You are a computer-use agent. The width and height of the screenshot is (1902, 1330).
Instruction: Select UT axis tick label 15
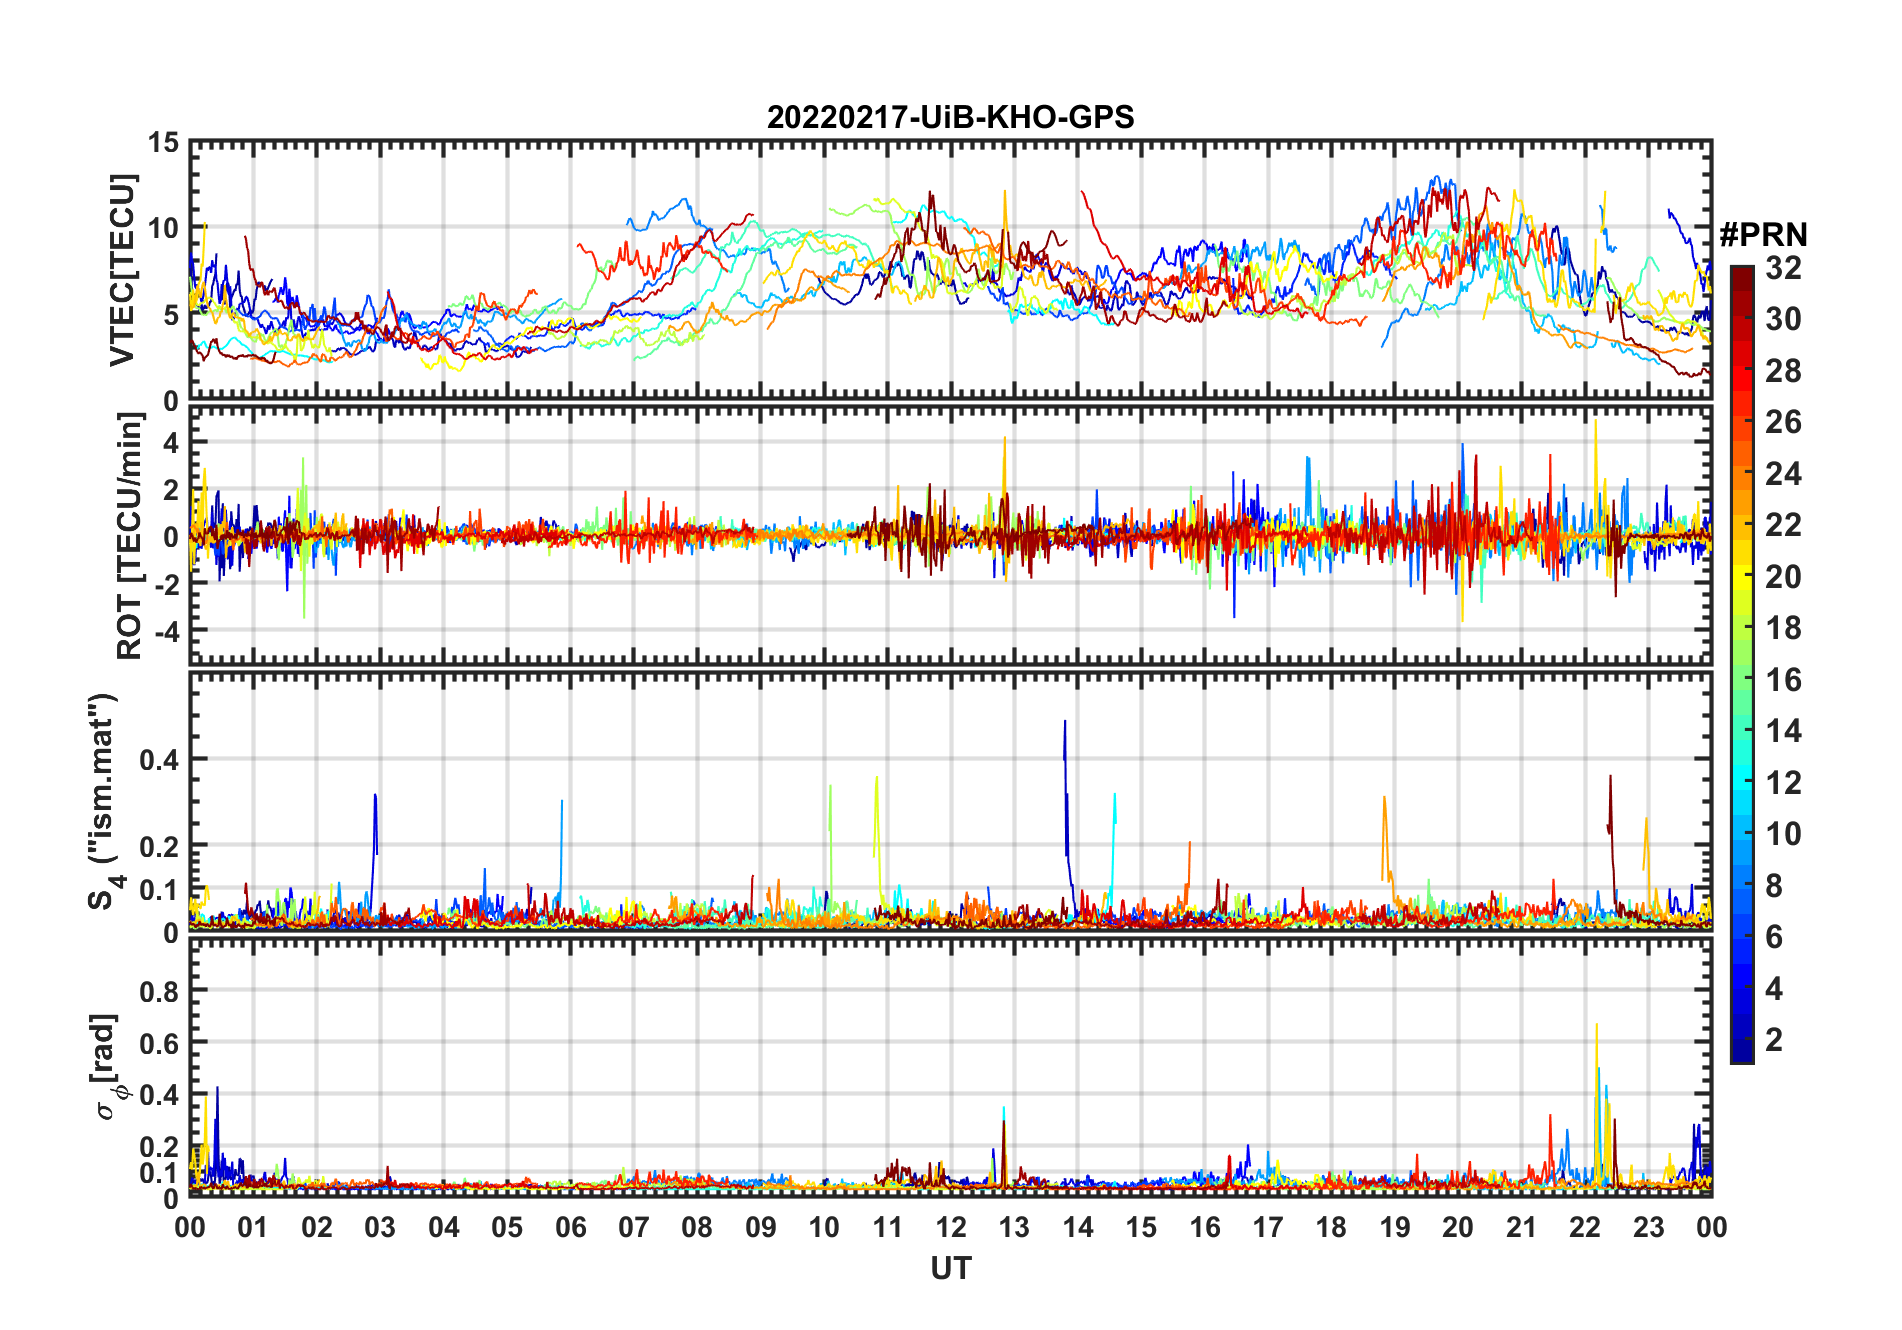1141,1227
